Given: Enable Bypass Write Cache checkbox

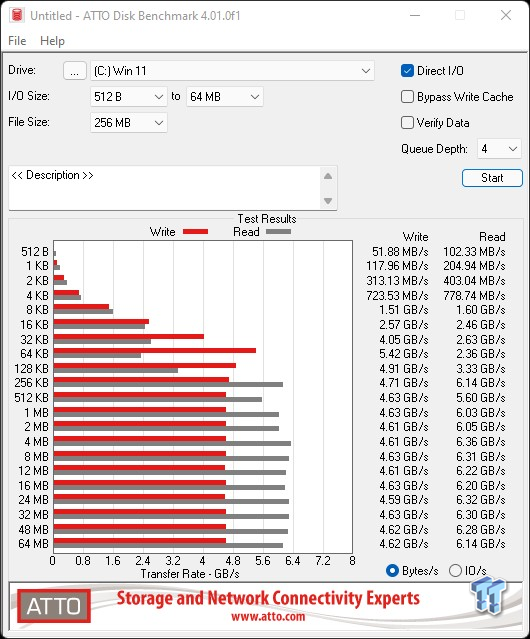Looking at the screenshot, I should [407, 97].
